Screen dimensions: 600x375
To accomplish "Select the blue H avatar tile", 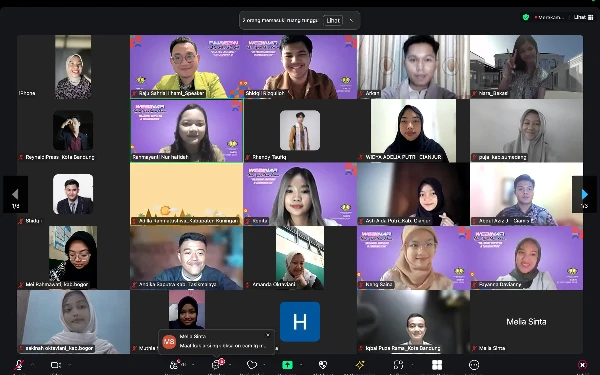I will tap(300, 321).
